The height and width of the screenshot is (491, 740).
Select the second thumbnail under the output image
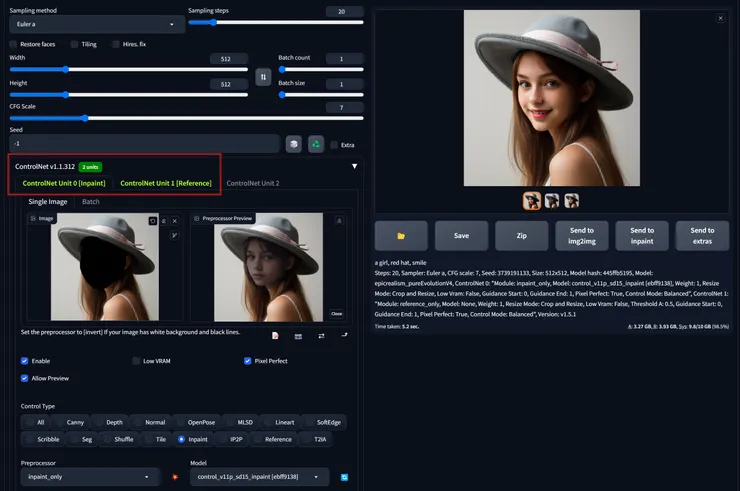tap(552, 200)
